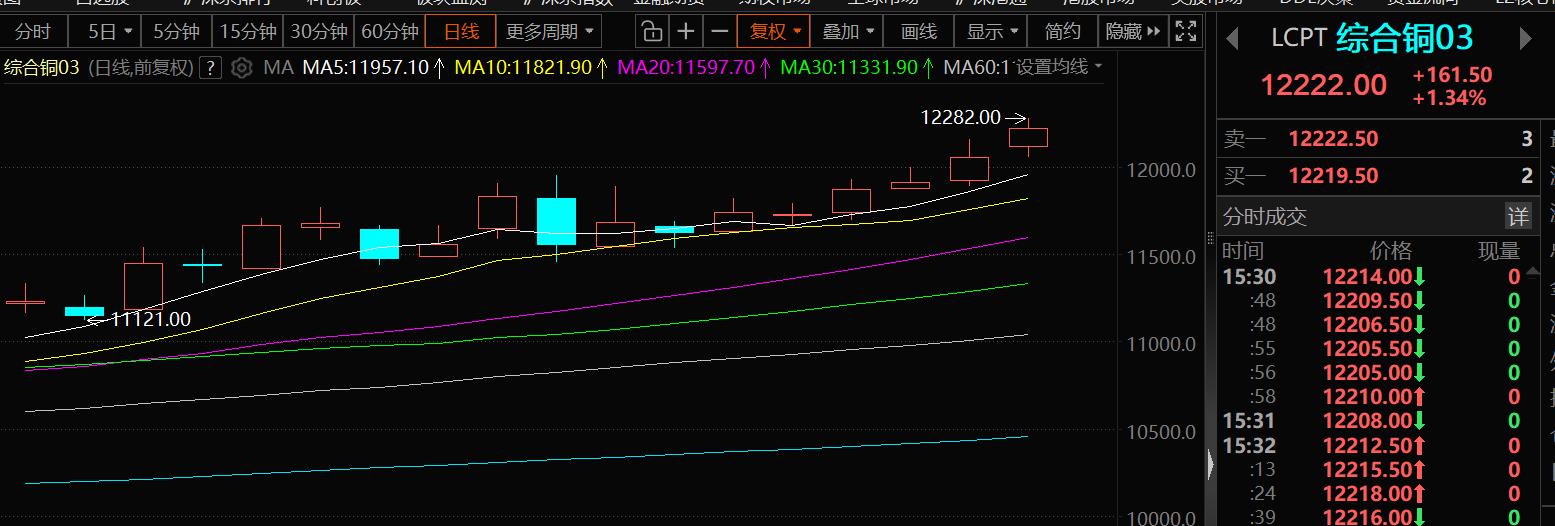Click the unlock padlock icon in toolbar
Screen dimensions: 1555x526
651,32
